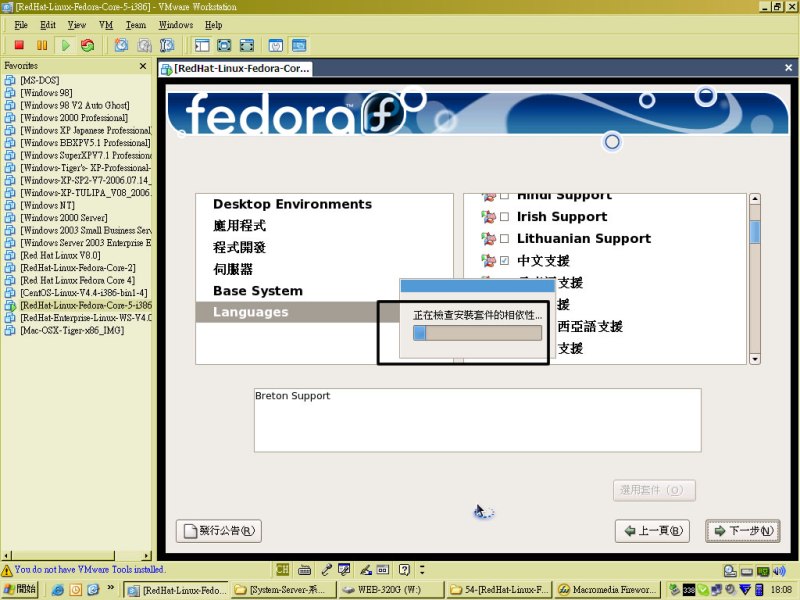Click the VMware network adapter status icon
Image resolution: width=800 pixels, height=600 pixels.
tap(763, 571)
